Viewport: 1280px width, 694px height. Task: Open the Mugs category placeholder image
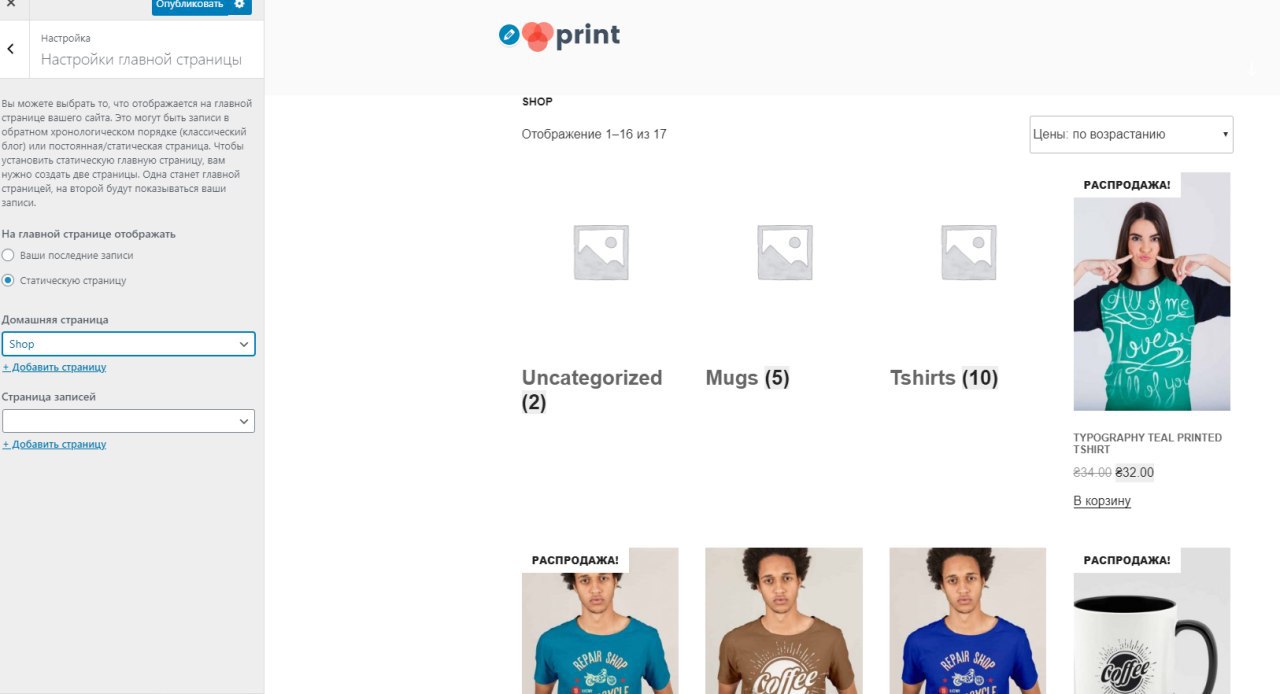pos(784,251)
